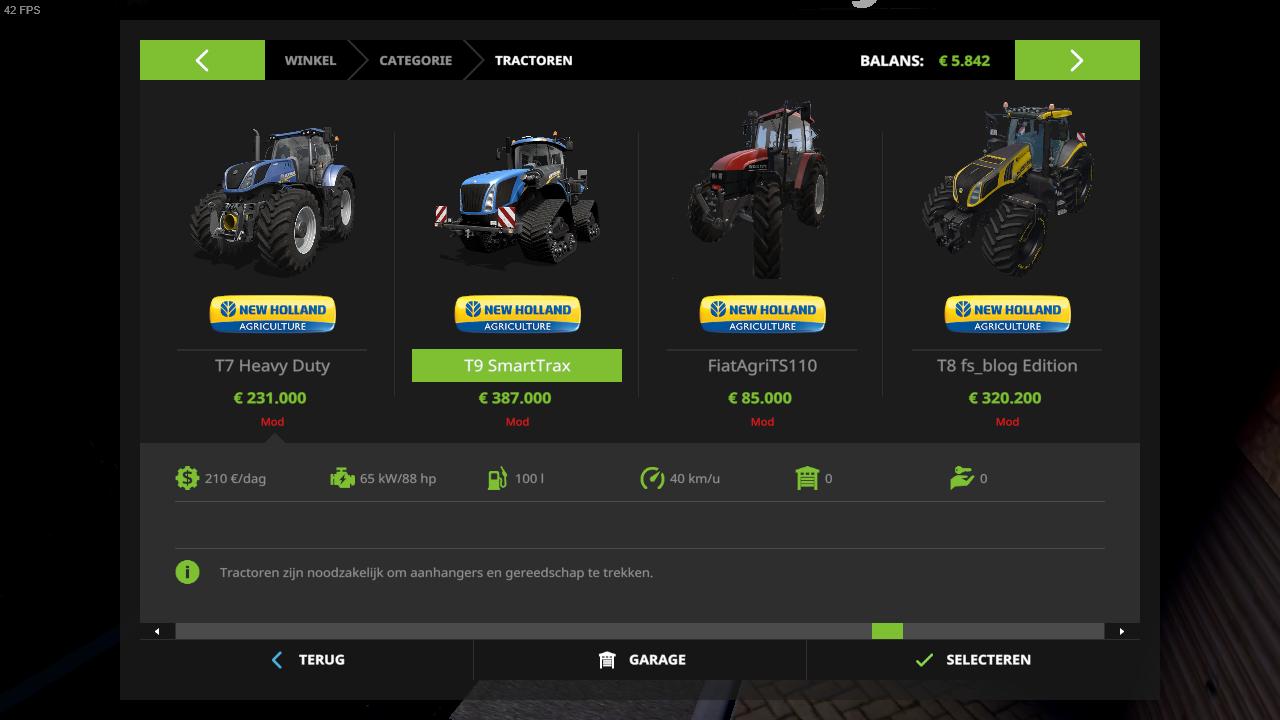1280x720 pixels.
Task: Click scrollbar right arrow
Action: pos(1122,631)
